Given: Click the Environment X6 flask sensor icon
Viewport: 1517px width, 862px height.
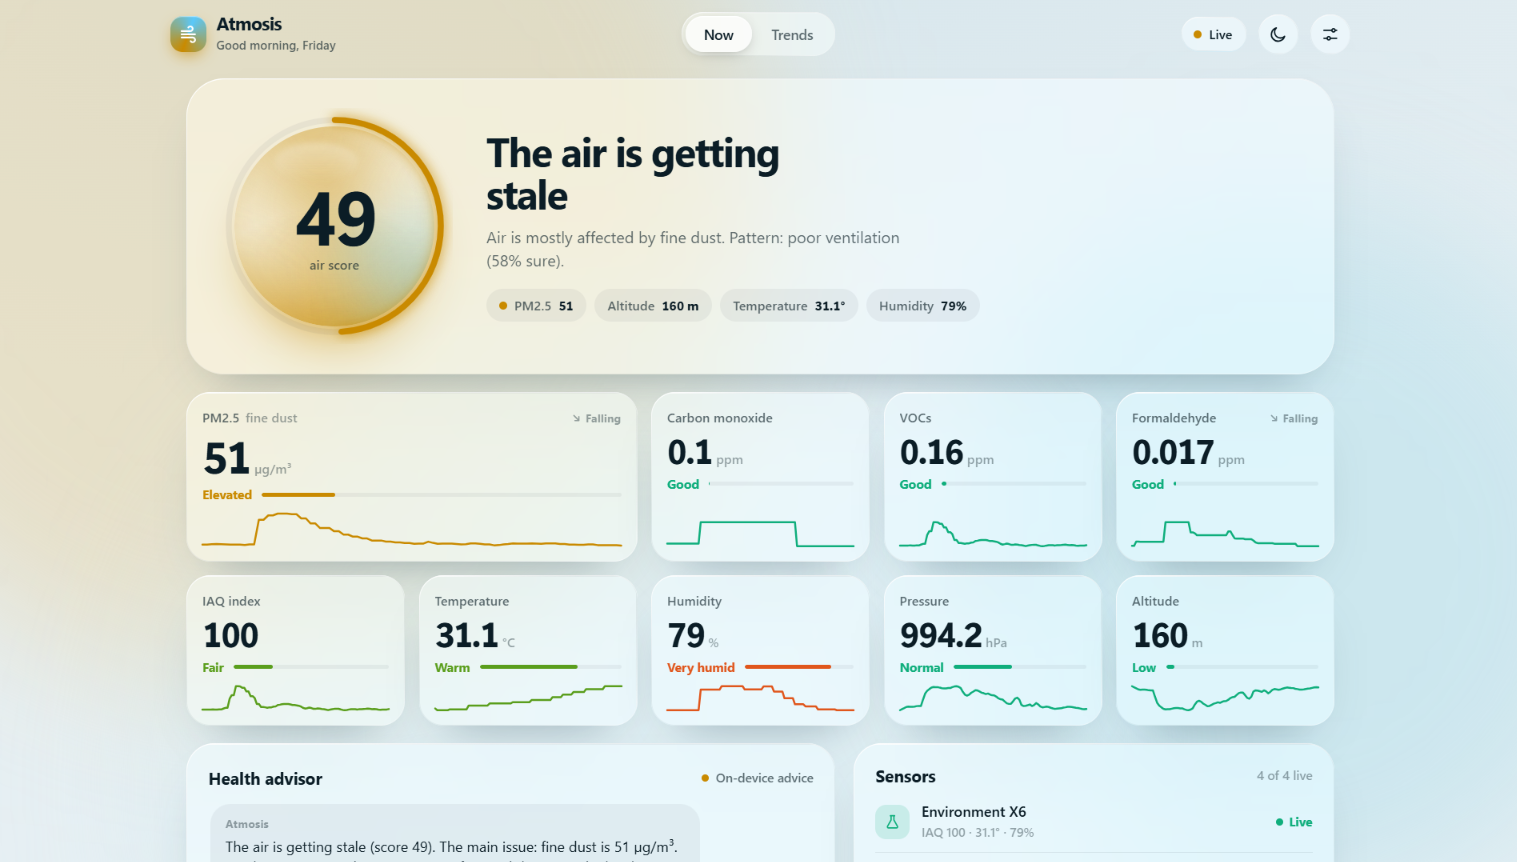Looking at the screenshot, I should (x=892, y=822).
